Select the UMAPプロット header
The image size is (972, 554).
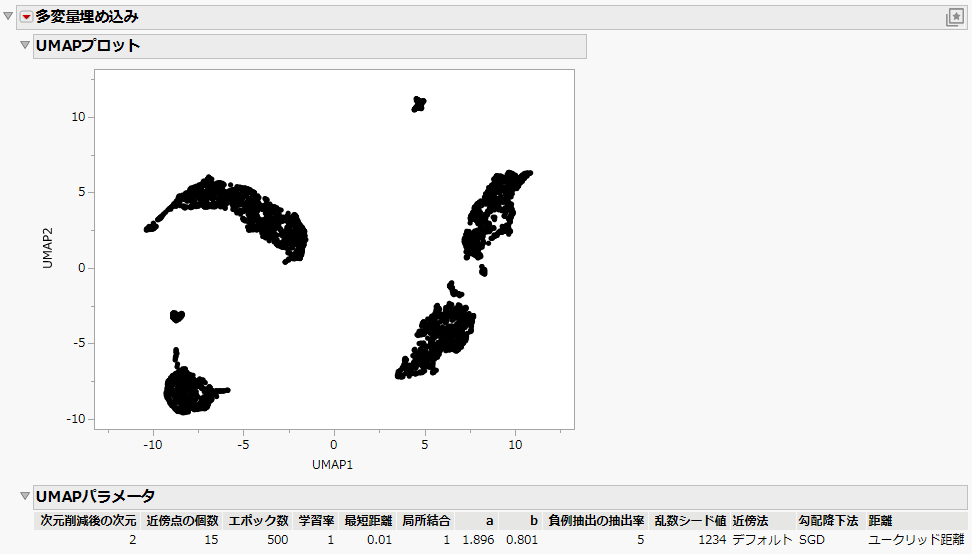309,46
